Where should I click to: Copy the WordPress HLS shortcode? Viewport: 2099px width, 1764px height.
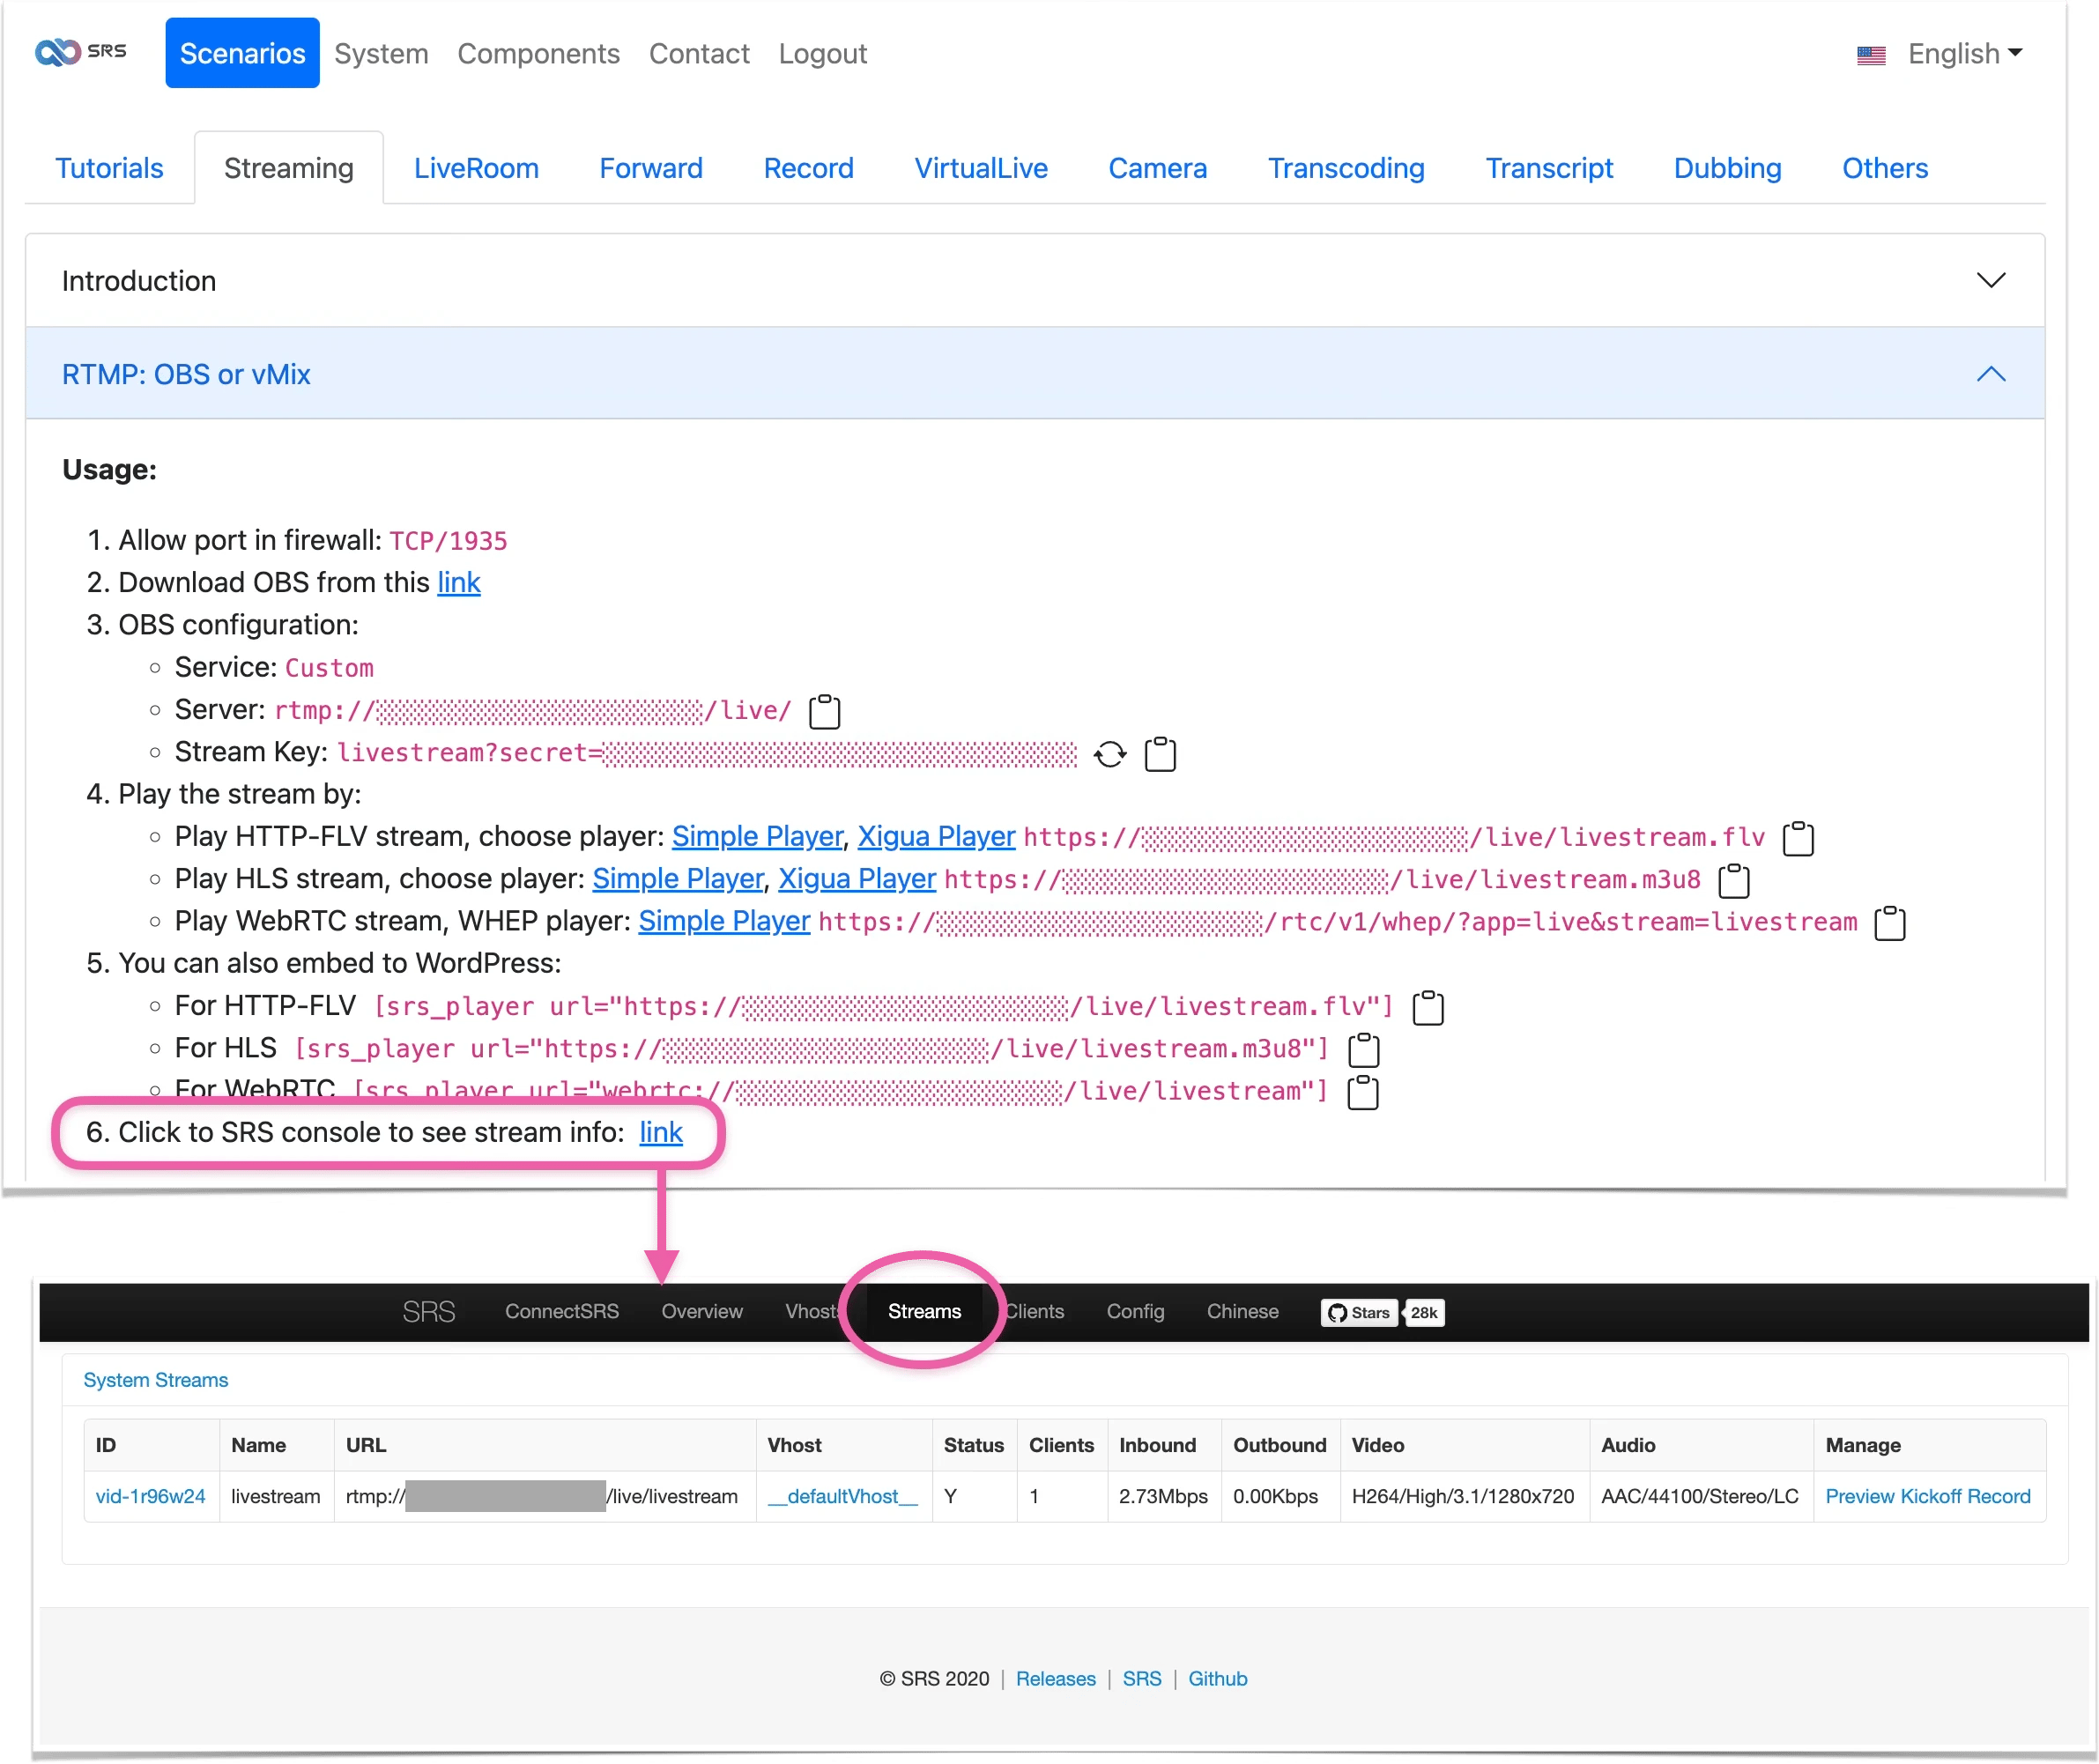point(1363,1050)
